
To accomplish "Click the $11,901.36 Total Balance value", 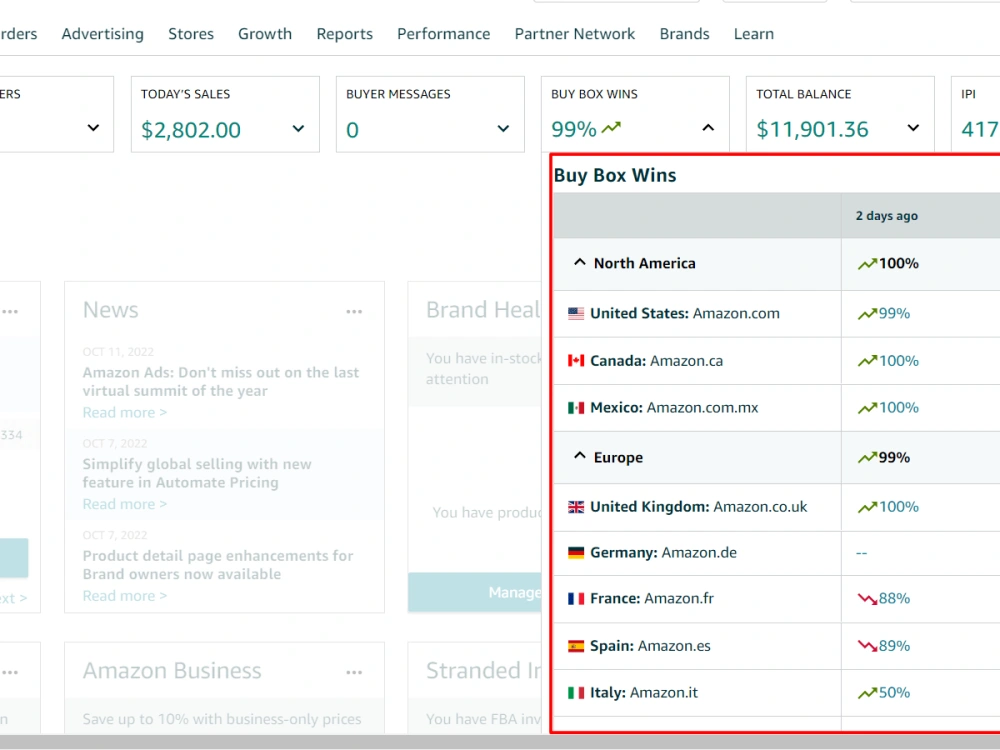I will pyautogui.click(x=812, y=129).
